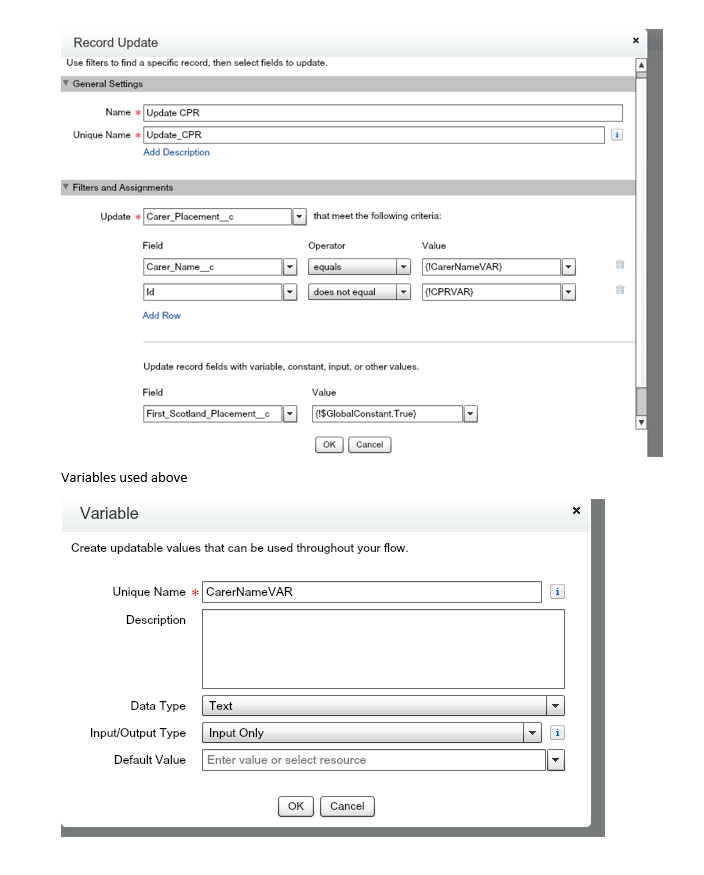Open the 'does not equal' operator dropdown

(x=404, y=292)
